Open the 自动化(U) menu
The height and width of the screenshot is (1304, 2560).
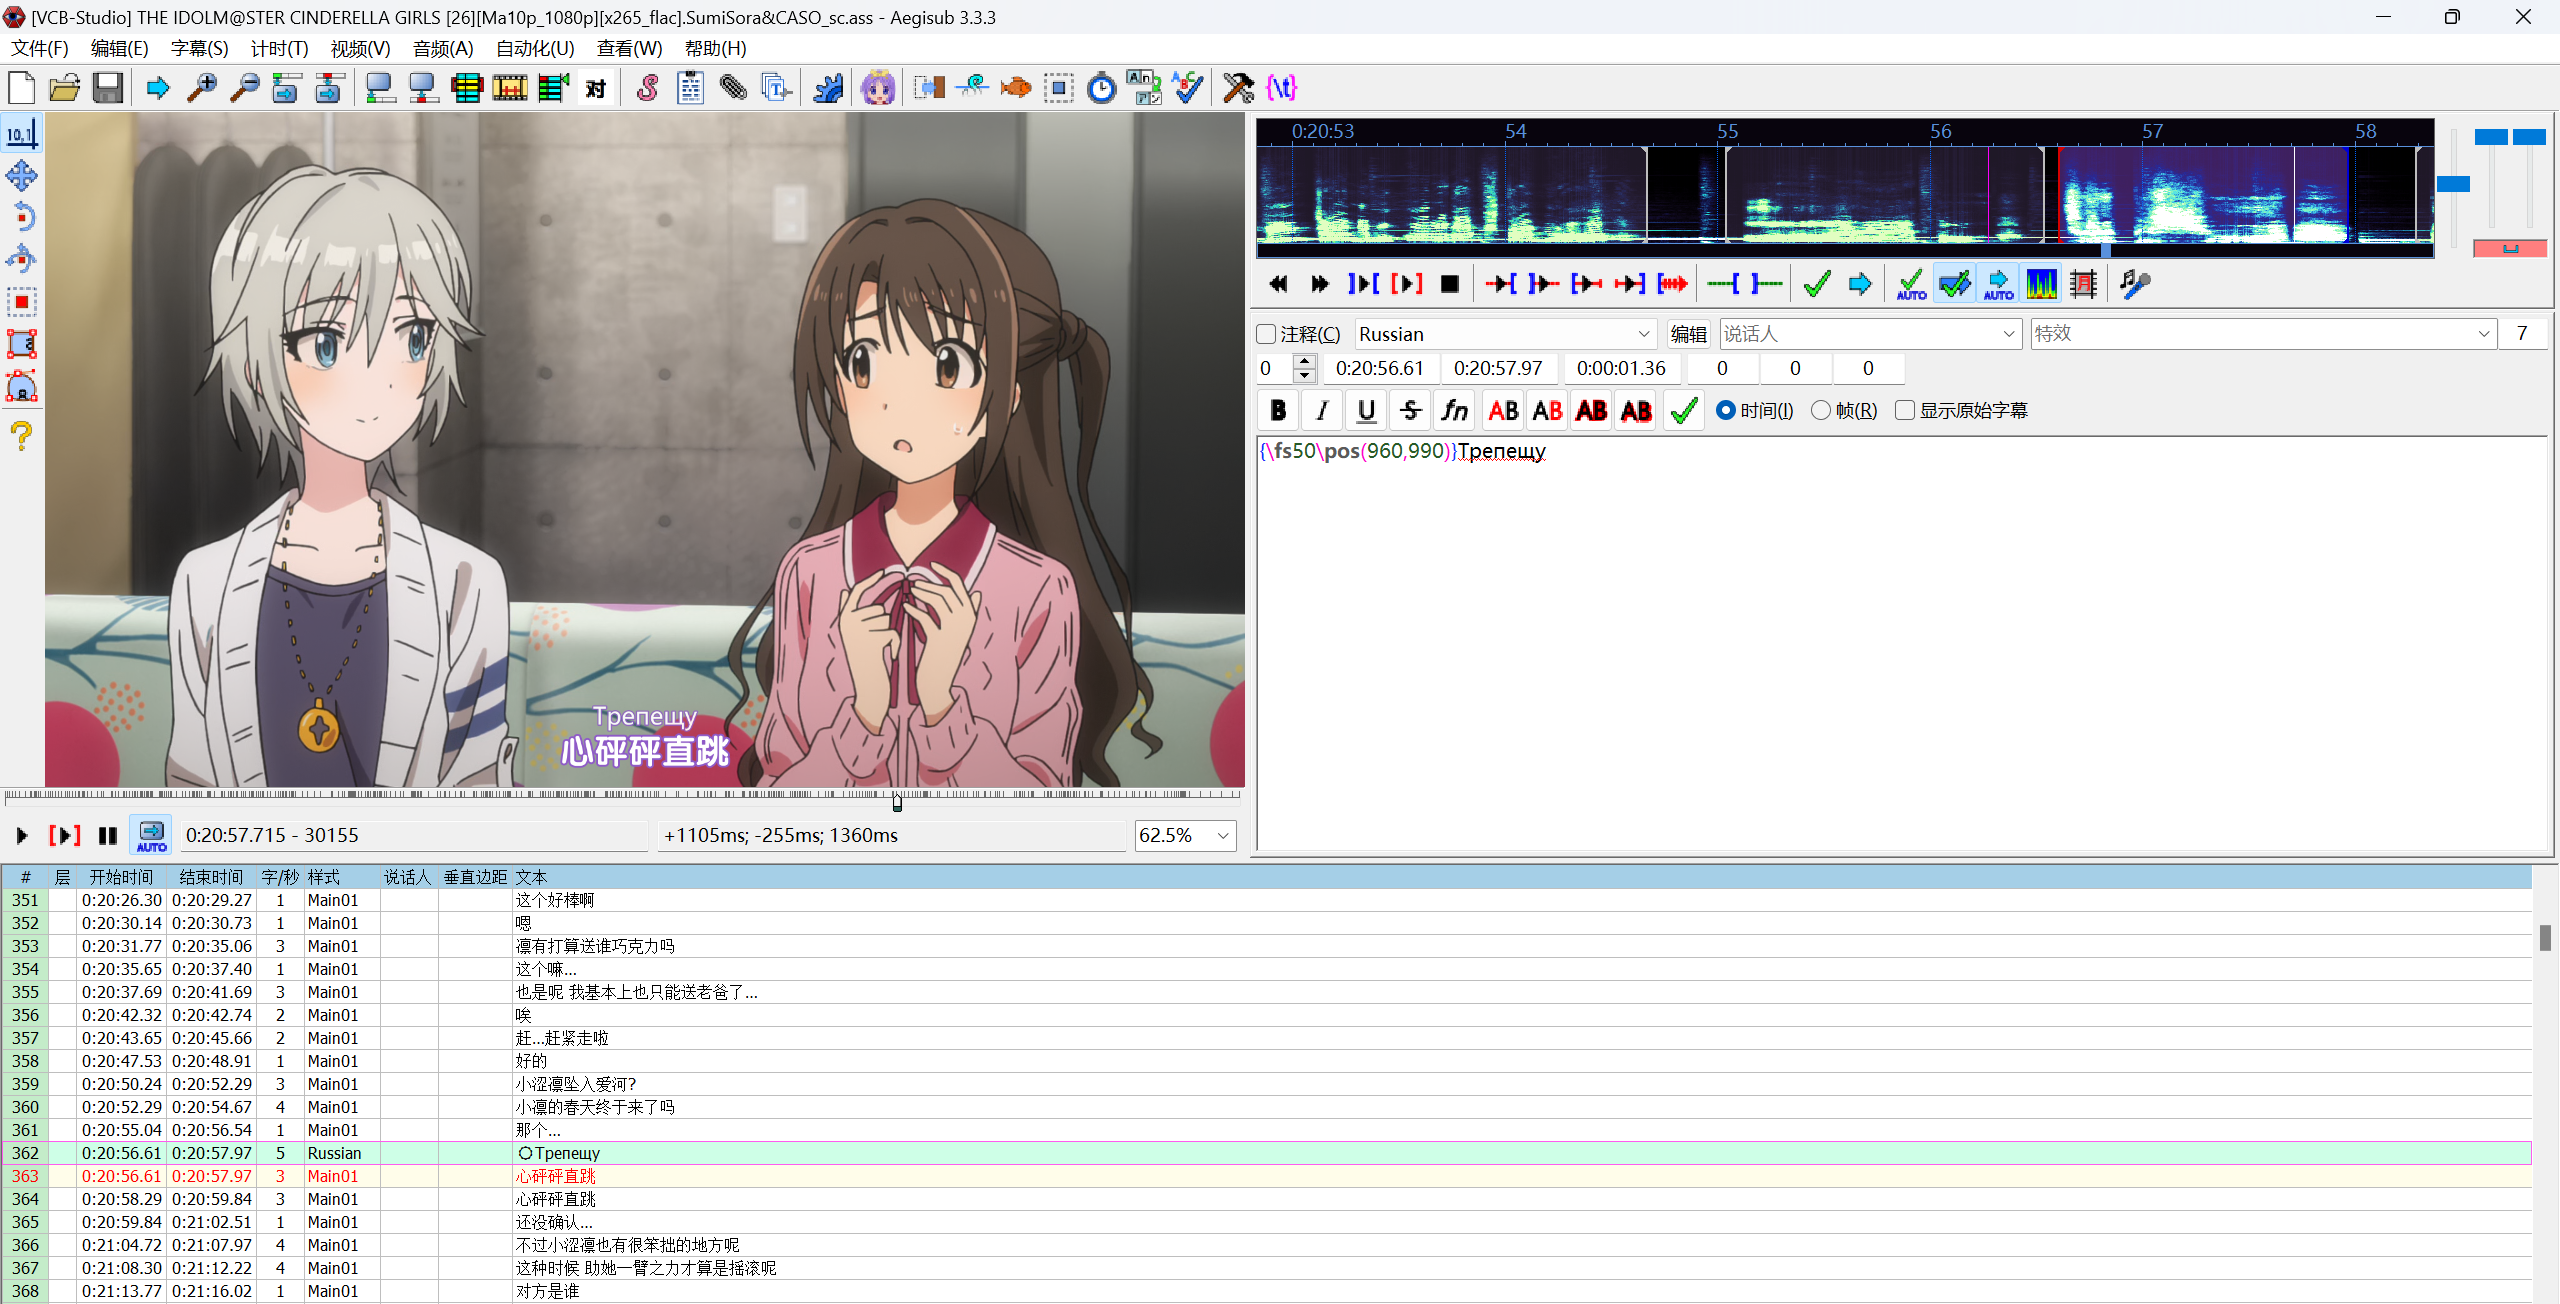pos(535,49)
